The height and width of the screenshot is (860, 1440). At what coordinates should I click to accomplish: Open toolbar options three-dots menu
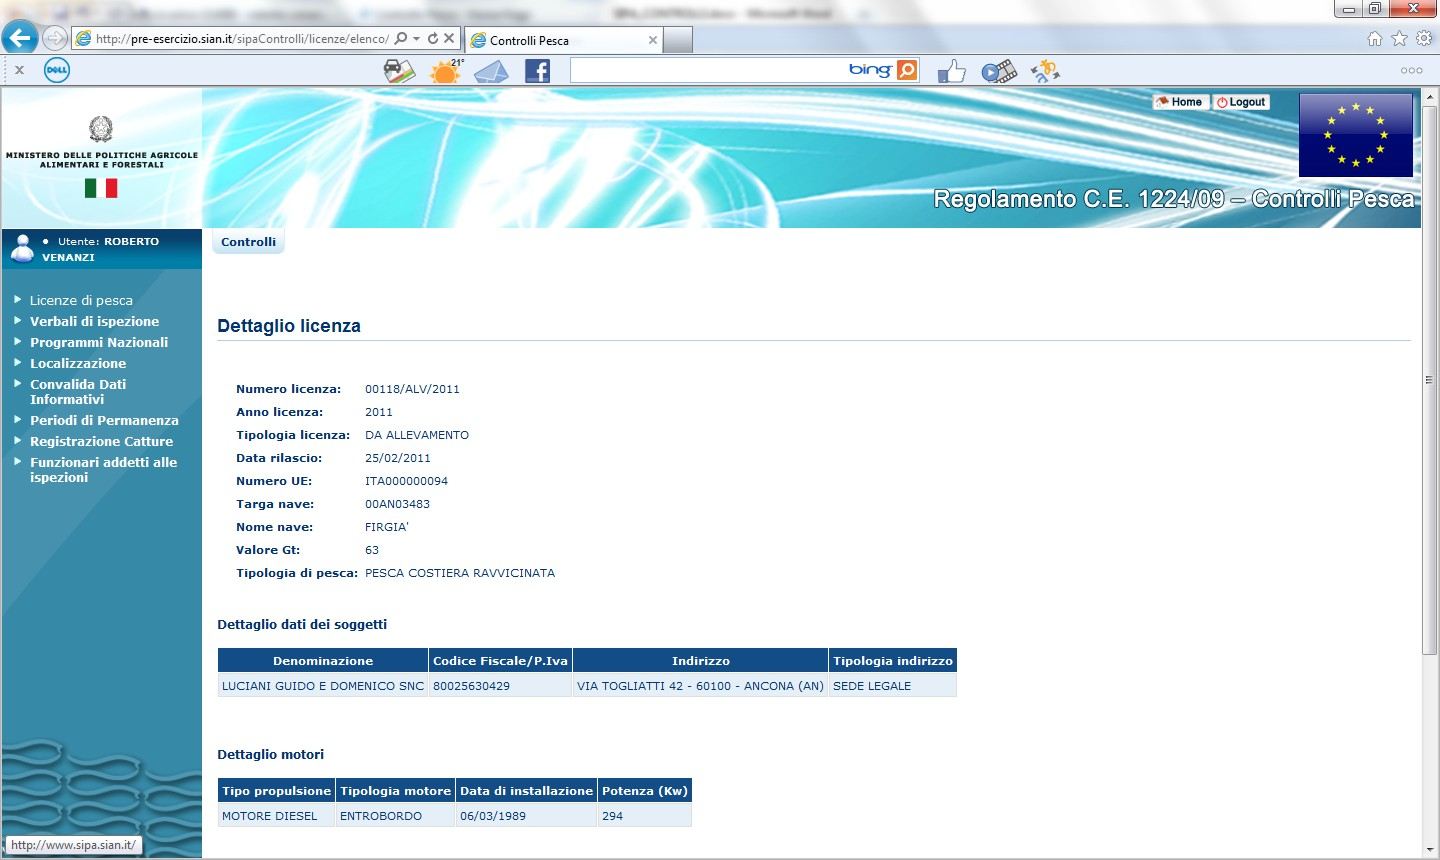pyautogui.click(x=1411, y=70)
